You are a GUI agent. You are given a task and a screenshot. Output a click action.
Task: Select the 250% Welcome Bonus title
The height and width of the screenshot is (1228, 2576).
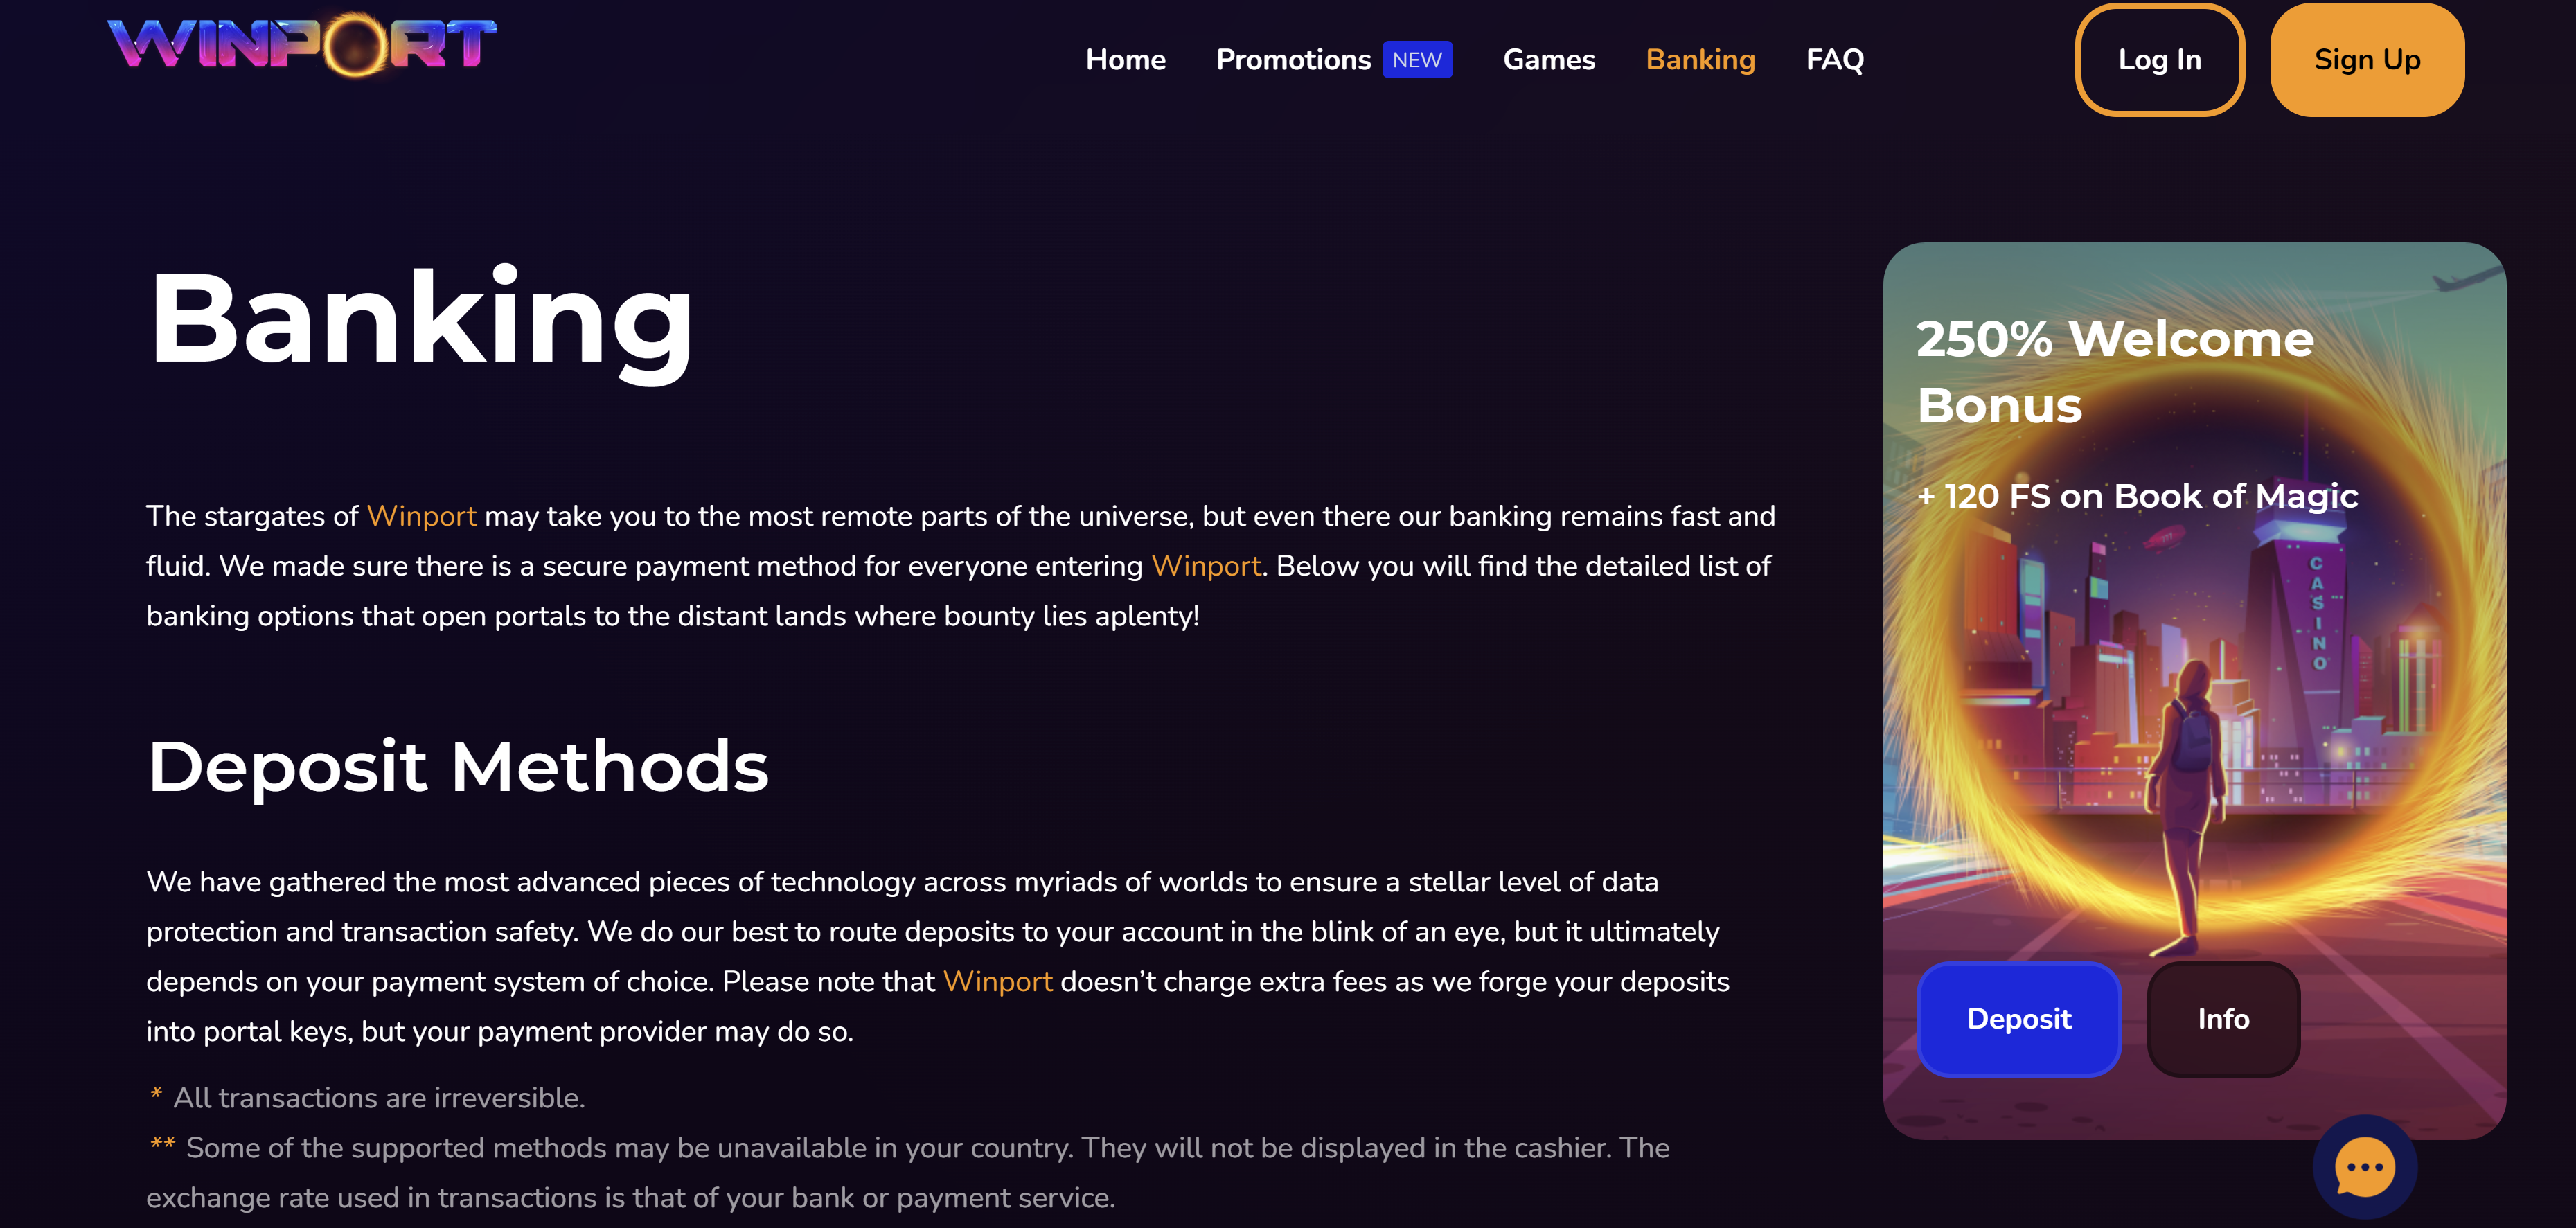click(2114, 372)
